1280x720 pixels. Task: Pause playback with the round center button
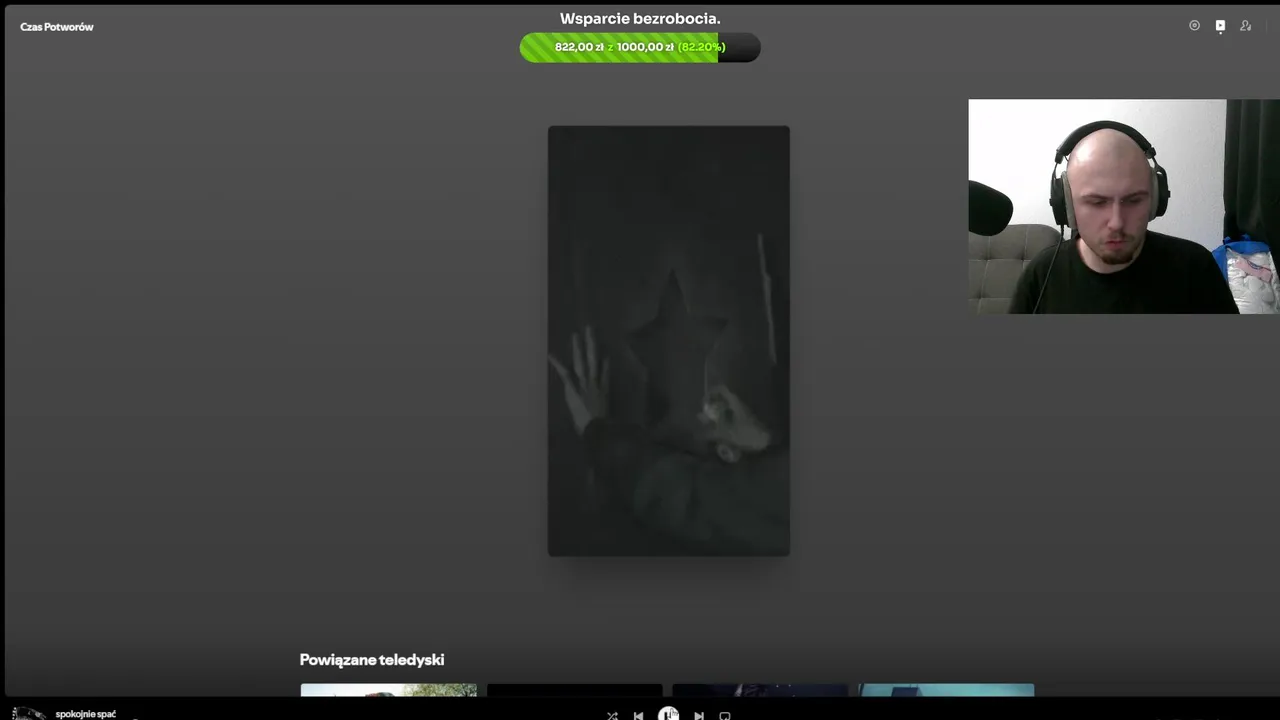(668, 714)
